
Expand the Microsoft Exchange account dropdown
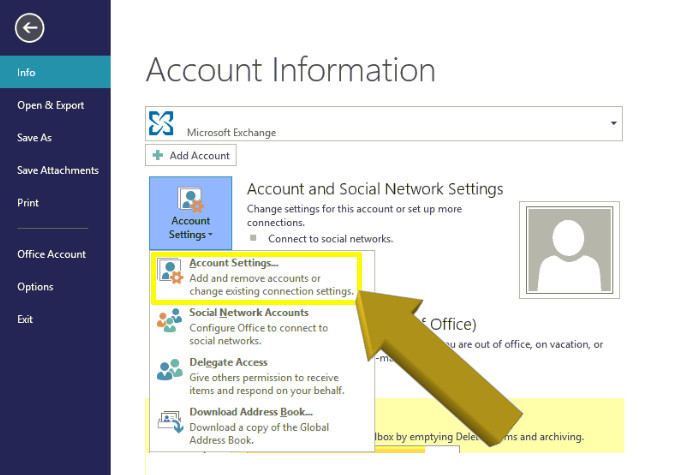tap(612, 123)
